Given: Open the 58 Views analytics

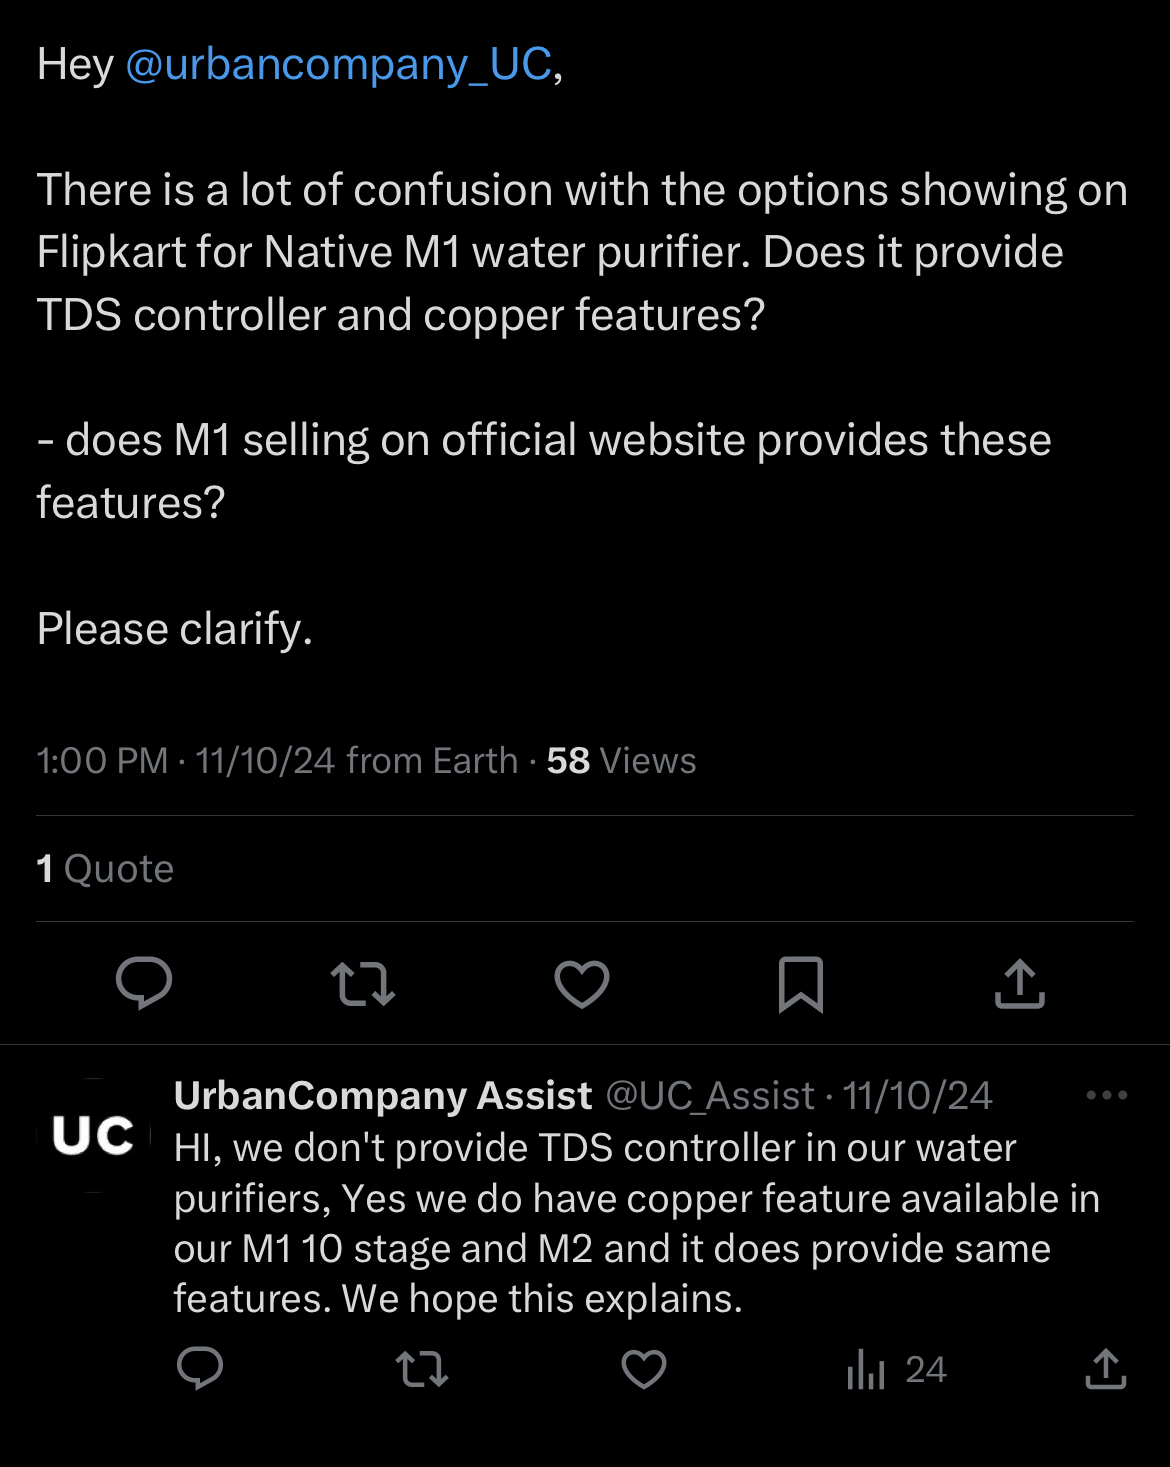Looking at the screenshot, I should coord(621,761).
